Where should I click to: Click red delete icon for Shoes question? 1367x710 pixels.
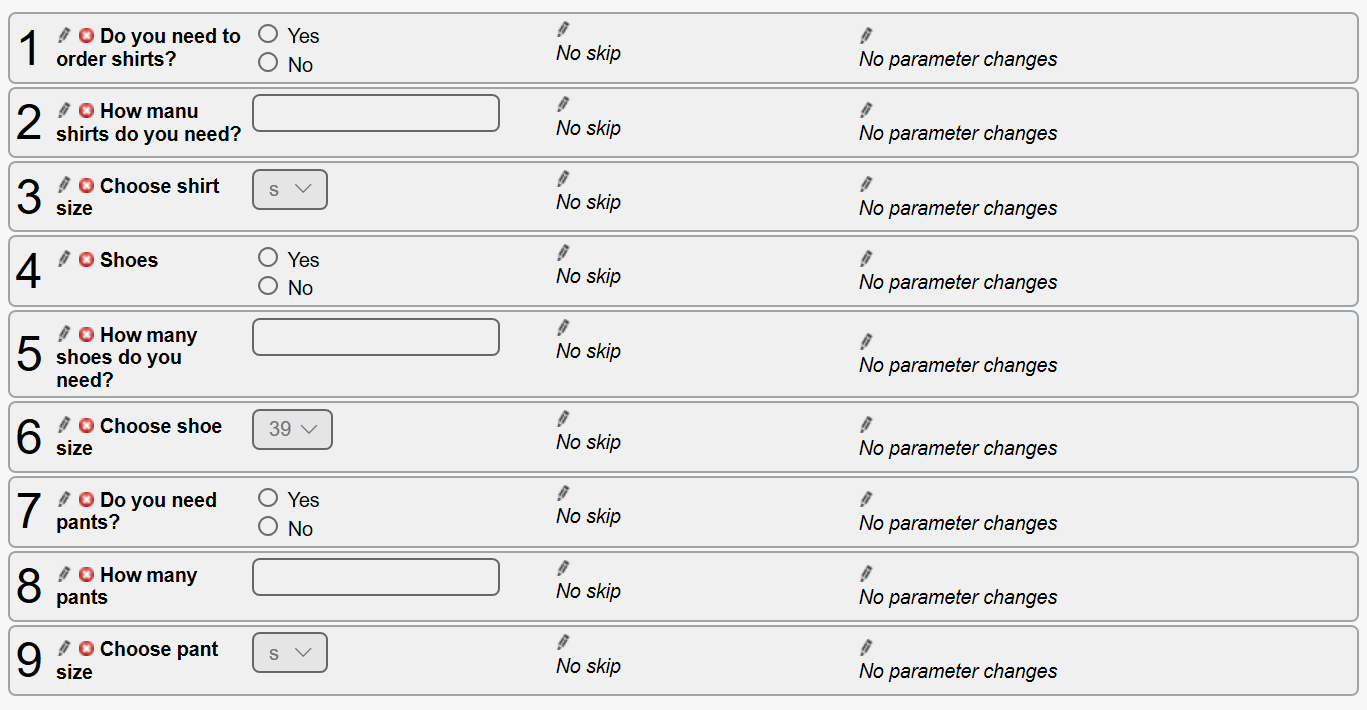click(87, 260)
